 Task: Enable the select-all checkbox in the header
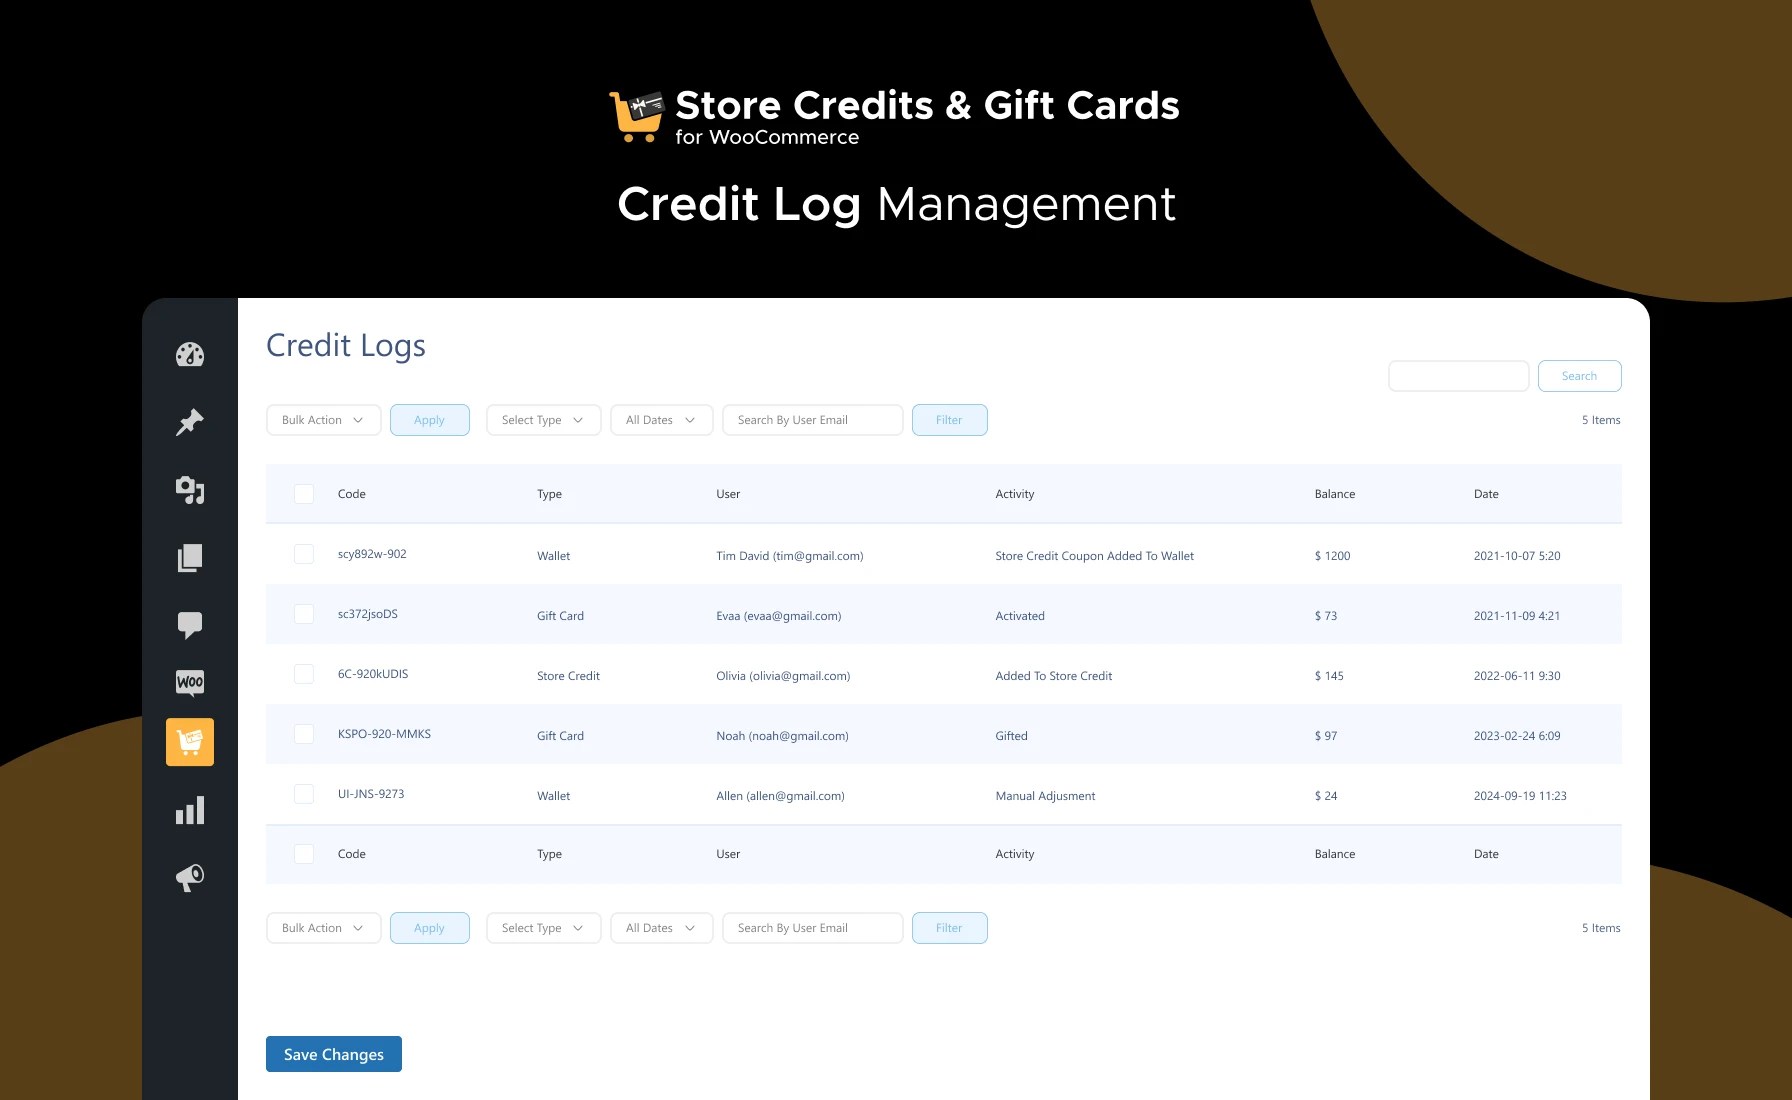[303, 493]
